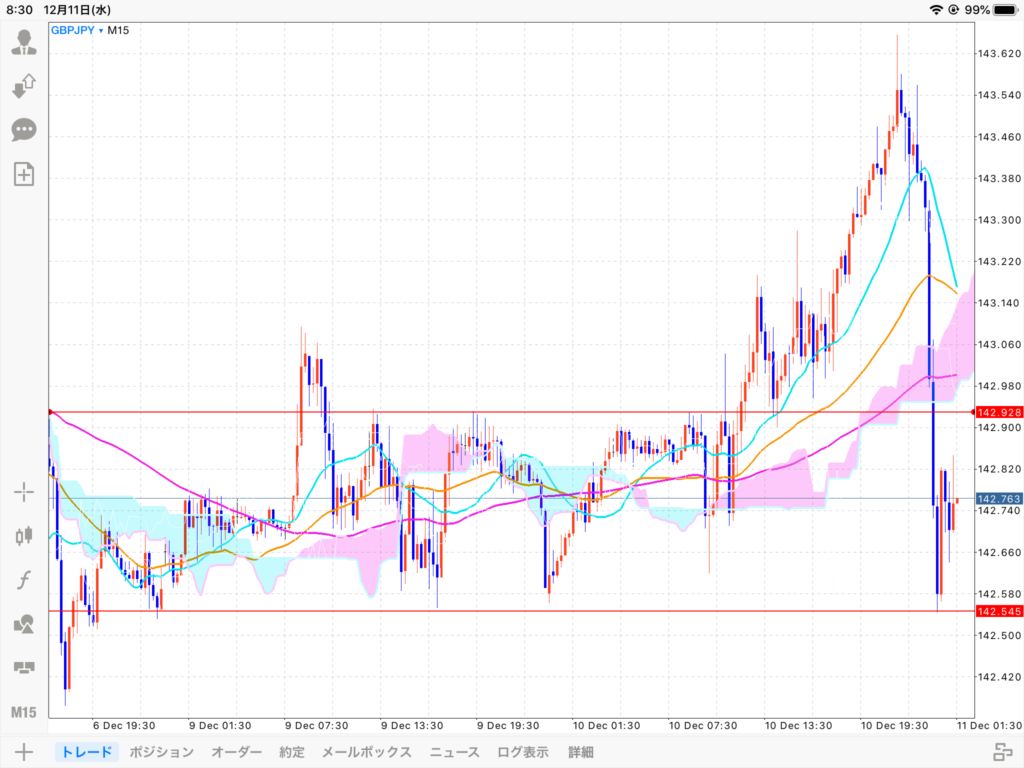Add a new chart with plus-page icon
This screenshot has width=1024, height=768.
pos(24,174)
